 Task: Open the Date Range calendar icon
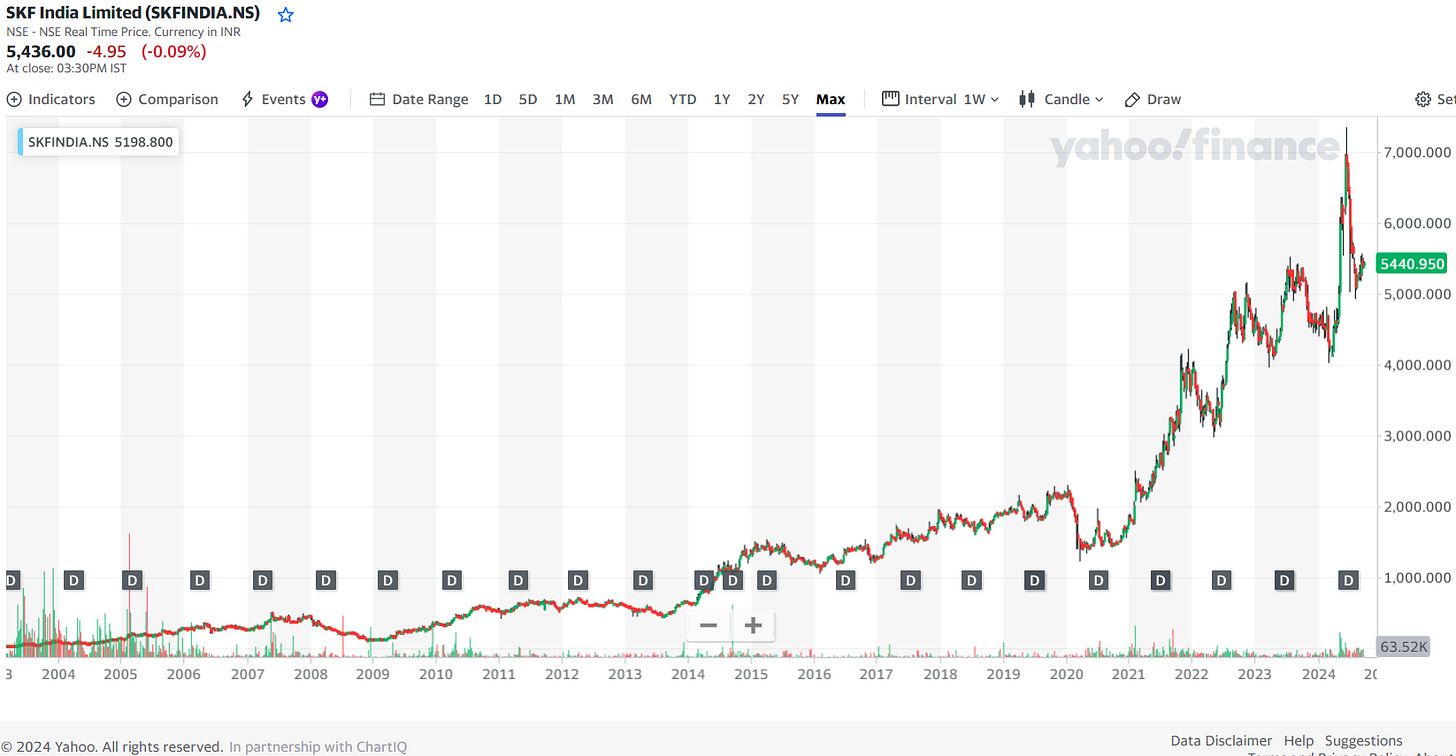coord(377,99)
